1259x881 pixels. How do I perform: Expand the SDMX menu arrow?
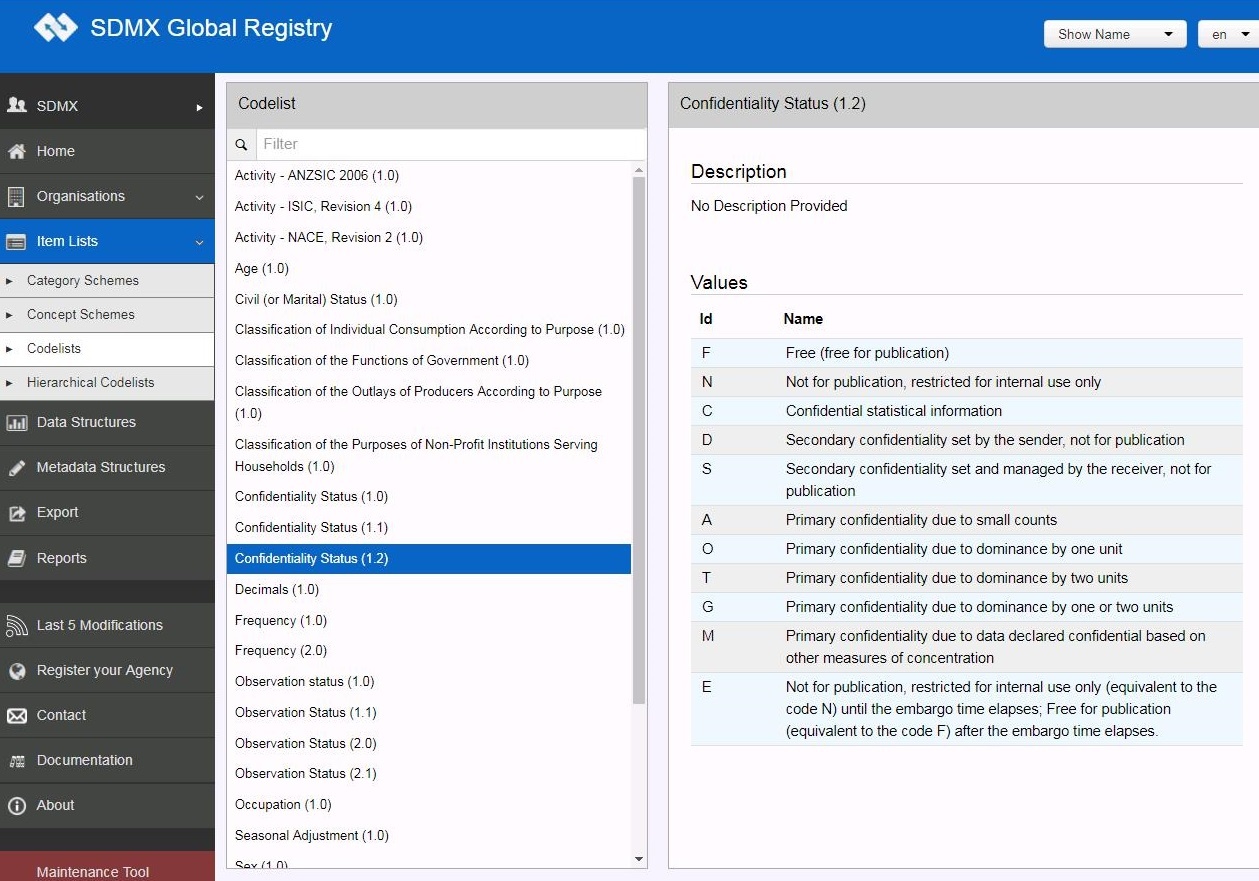click(199, 107)
